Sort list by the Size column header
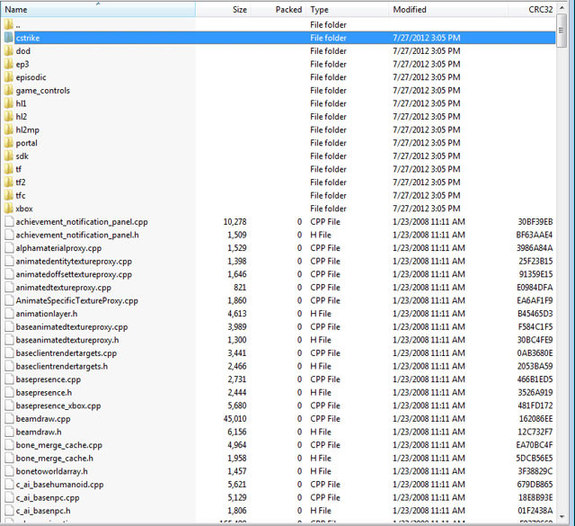This screenshot has height=526, width=575. 223,10
